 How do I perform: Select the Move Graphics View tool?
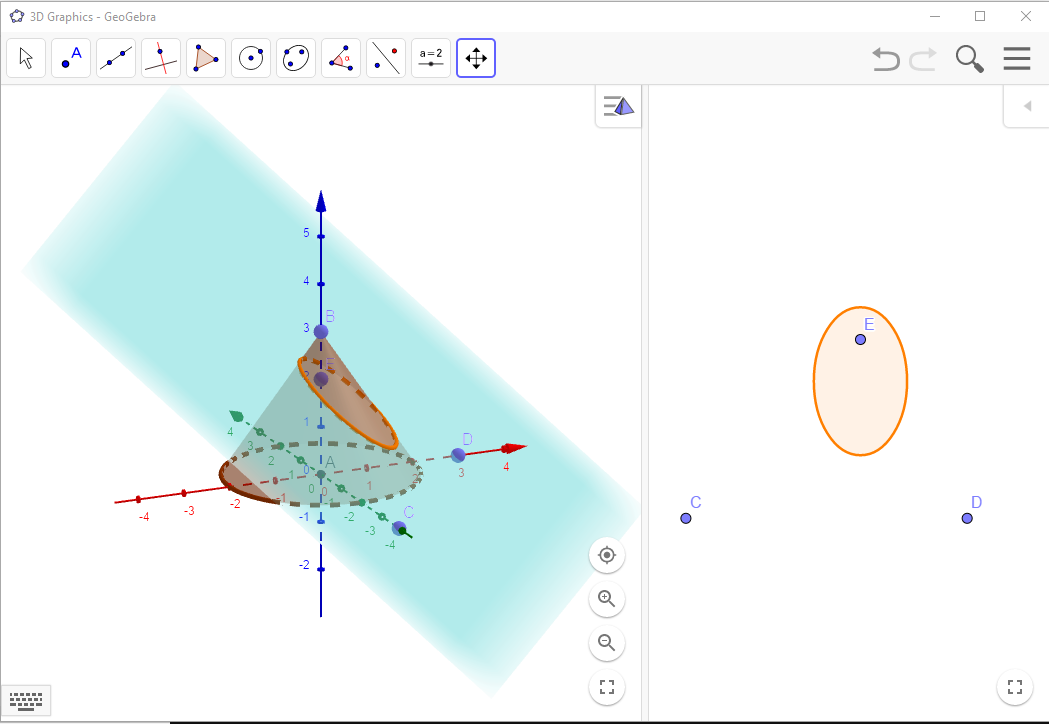pyautogui.click(x=476, y=58)
